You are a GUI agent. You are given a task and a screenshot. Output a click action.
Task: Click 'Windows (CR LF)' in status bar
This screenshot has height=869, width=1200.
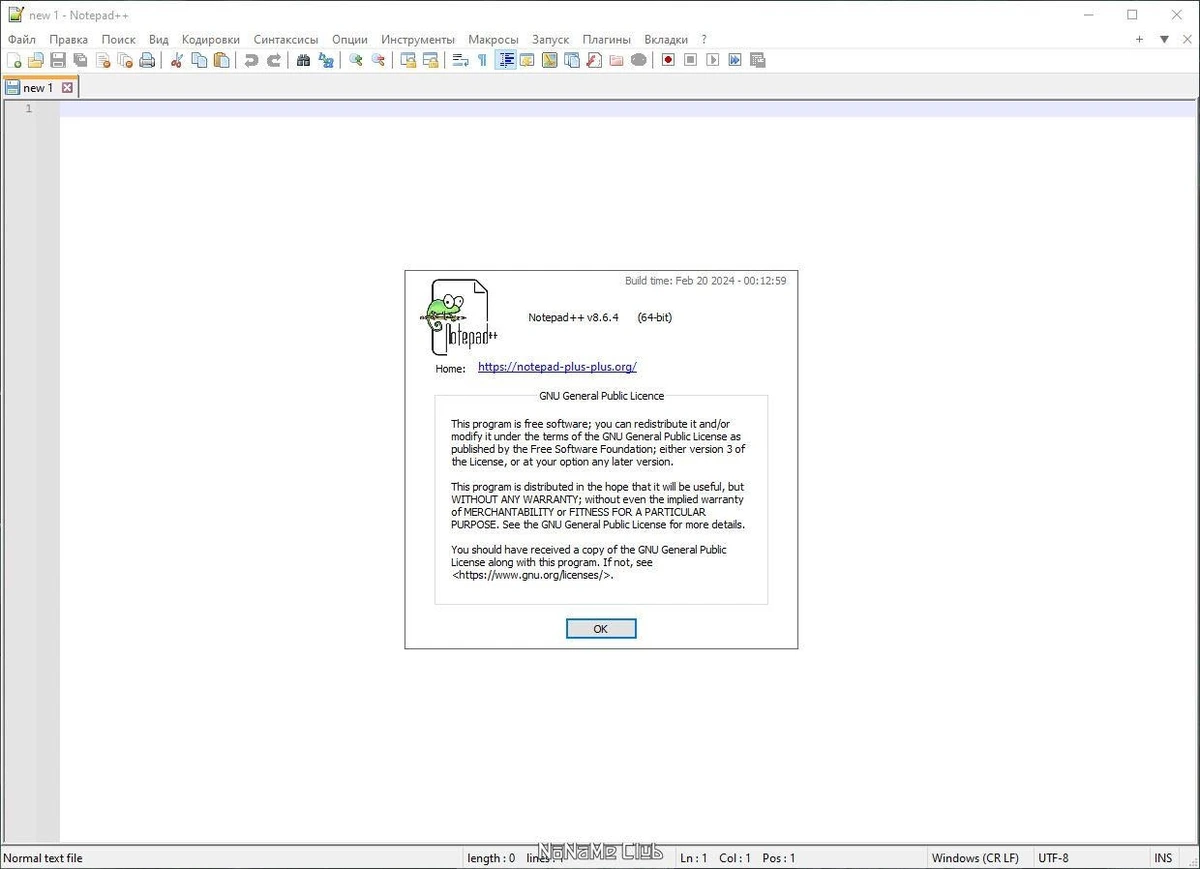click(975, 858)
